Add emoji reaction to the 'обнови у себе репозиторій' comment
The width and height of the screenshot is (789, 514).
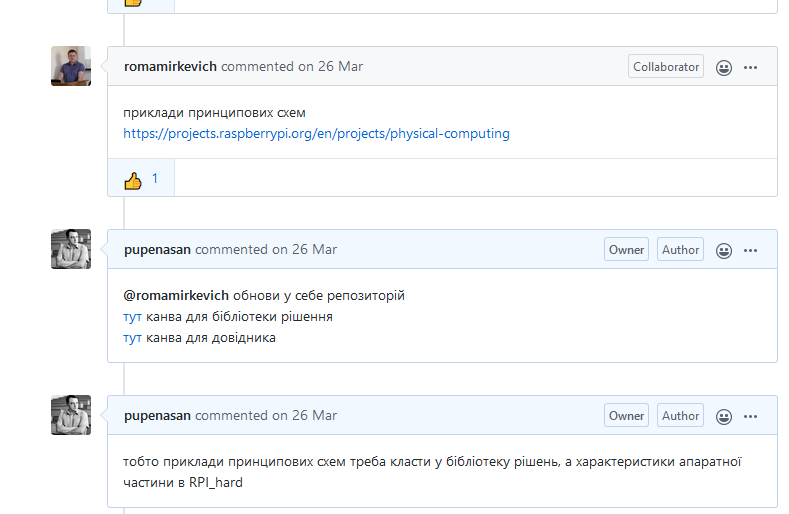click(x=724, y=250)
